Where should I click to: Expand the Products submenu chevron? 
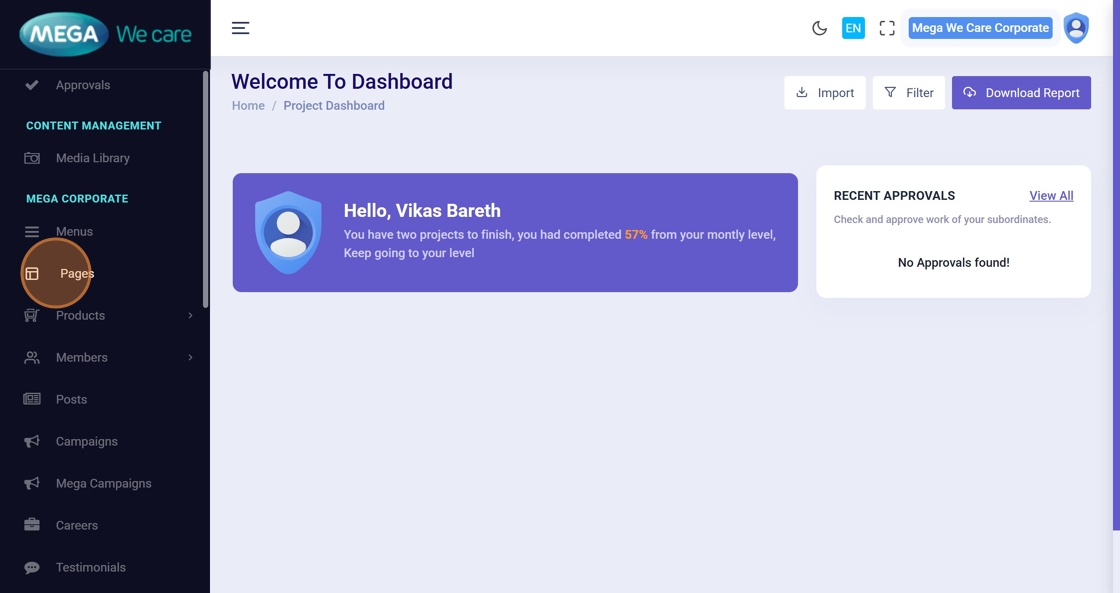pyautogui.click(x=190, y=316)
